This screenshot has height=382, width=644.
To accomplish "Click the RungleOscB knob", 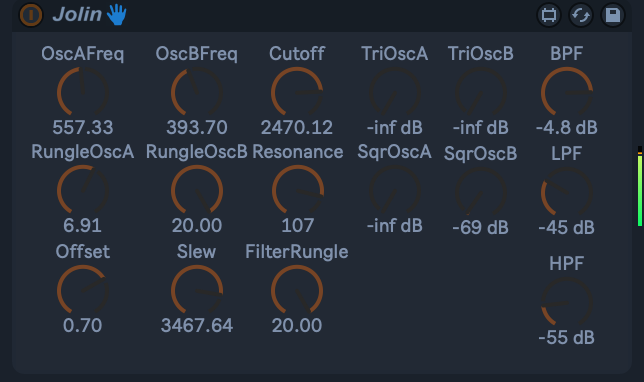I will (x=197, y=190).
